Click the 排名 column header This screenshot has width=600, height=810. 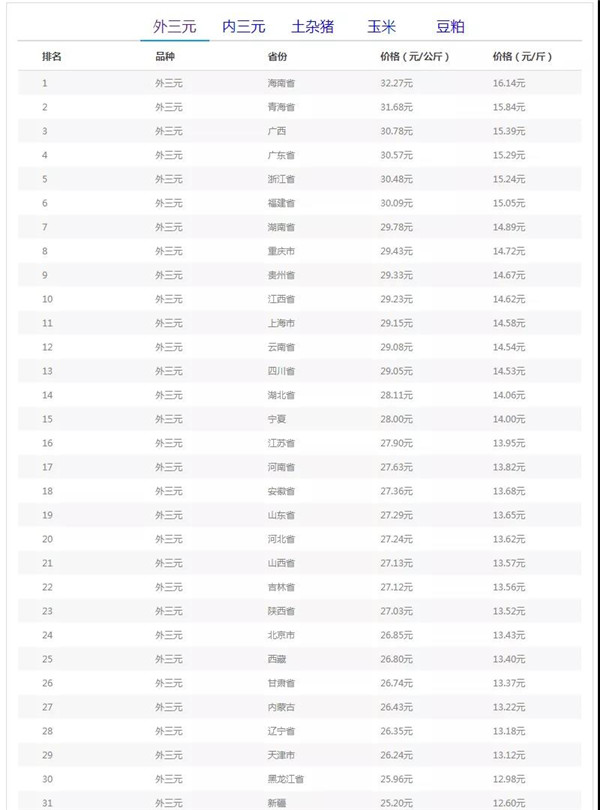pos(52,57)
